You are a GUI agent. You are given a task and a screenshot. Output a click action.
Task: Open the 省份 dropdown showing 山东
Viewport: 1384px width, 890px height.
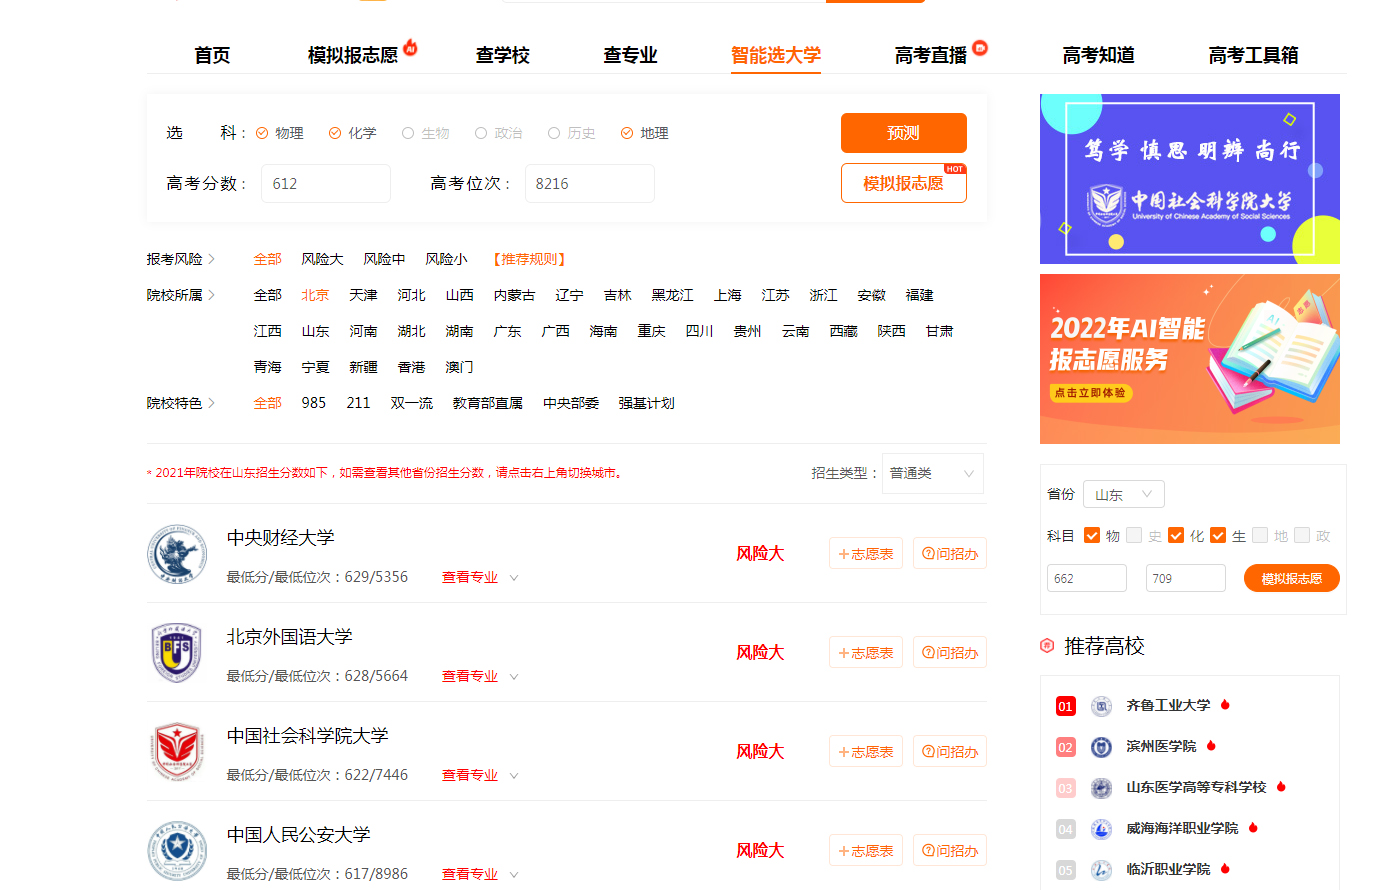coord(1123,493)
